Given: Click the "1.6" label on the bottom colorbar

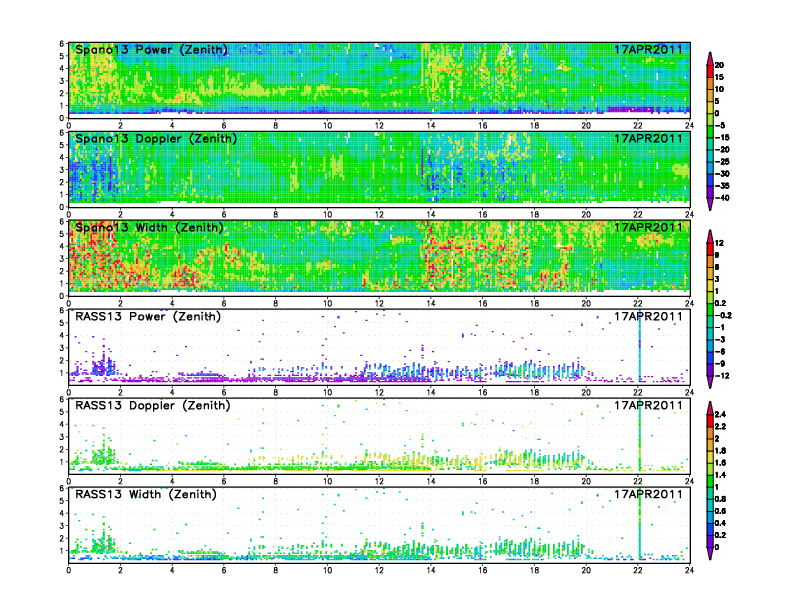Looking at the screenshot, I should pos(721,463).
